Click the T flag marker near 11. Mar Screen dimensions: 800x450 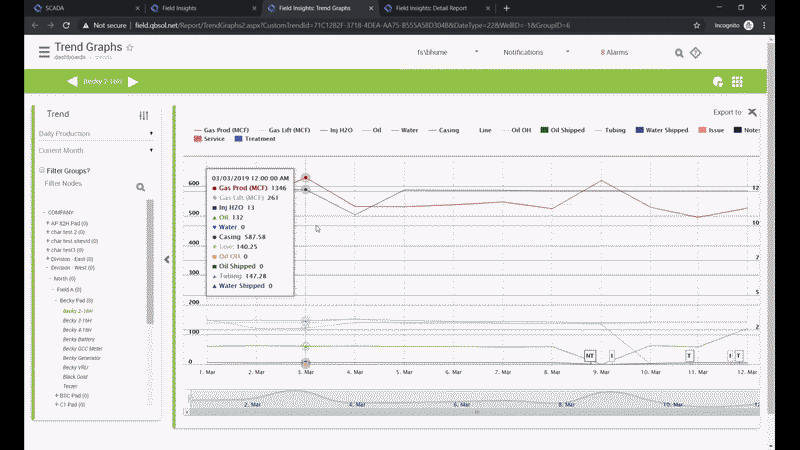689,356
